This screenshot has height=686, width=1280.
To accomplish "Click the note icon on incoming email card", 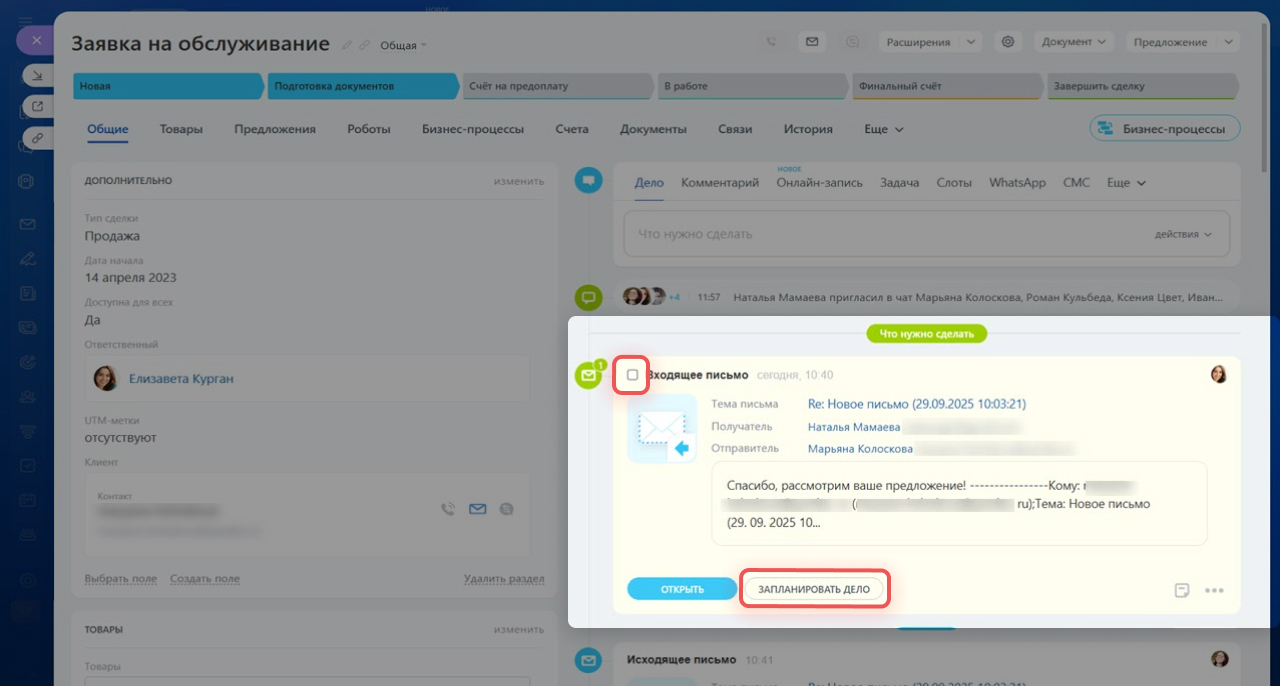I will tap(1182, 590).
